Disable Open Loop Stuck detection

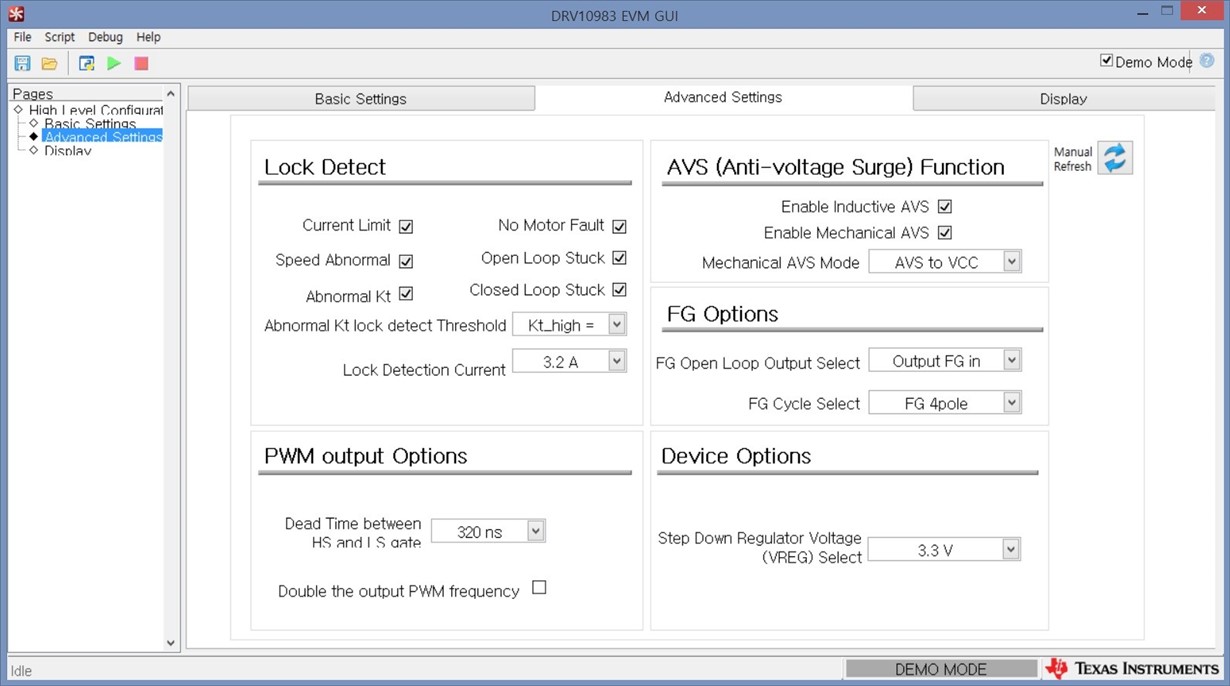[619, 258]
